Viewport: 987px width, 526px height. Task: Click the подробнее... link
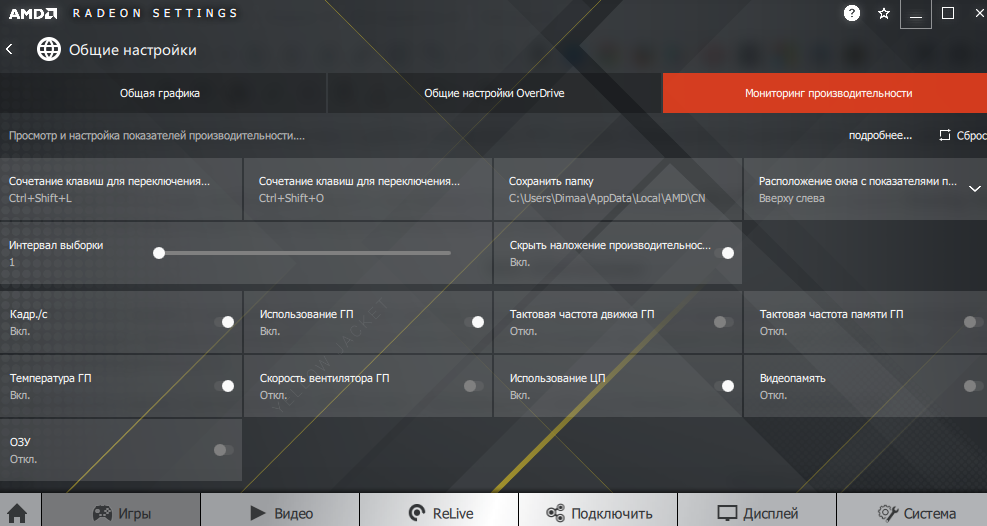[880, 135]
